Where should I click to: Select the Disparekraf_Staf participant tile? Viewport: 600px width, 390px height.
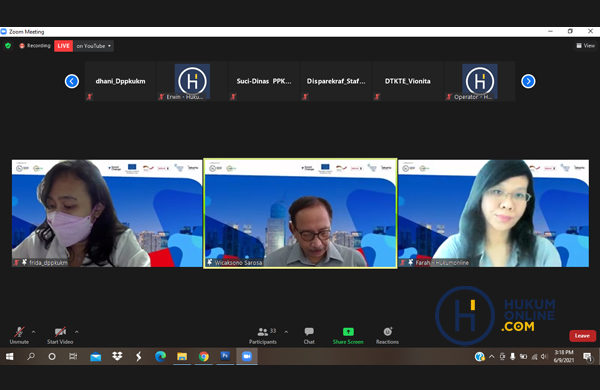(336, 81)
